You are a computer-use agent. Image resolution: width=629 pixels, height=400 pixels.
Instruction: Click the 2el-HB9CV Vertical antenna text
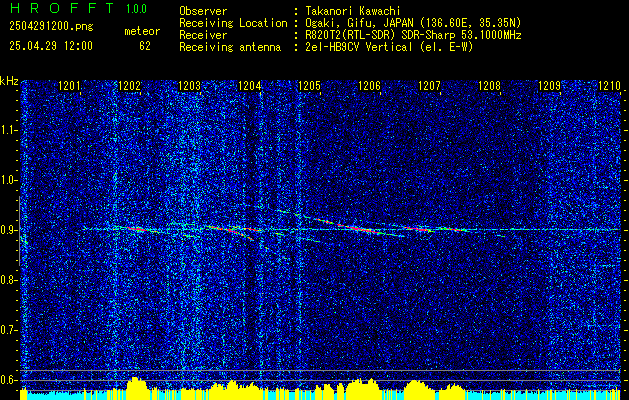pos(389,47)
